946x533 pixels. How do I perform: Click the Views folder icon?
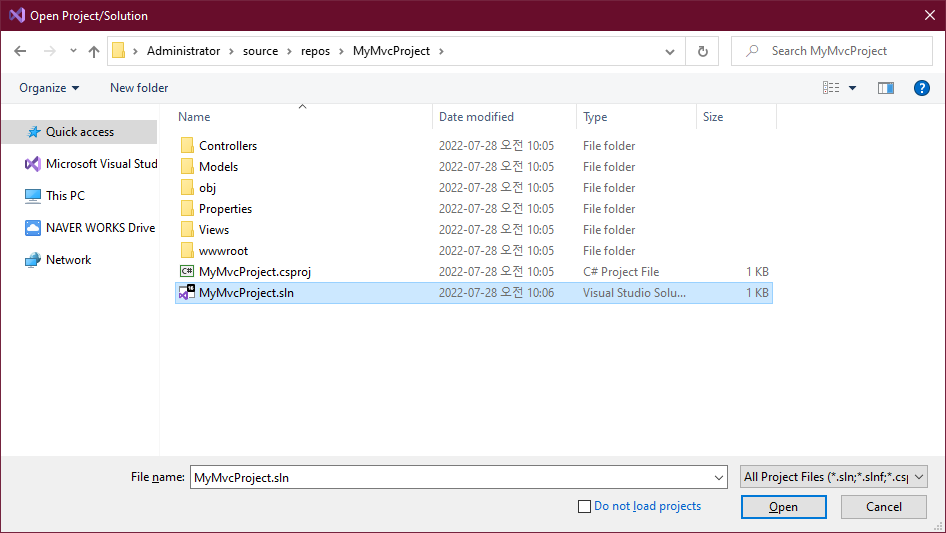click(187, 230)
